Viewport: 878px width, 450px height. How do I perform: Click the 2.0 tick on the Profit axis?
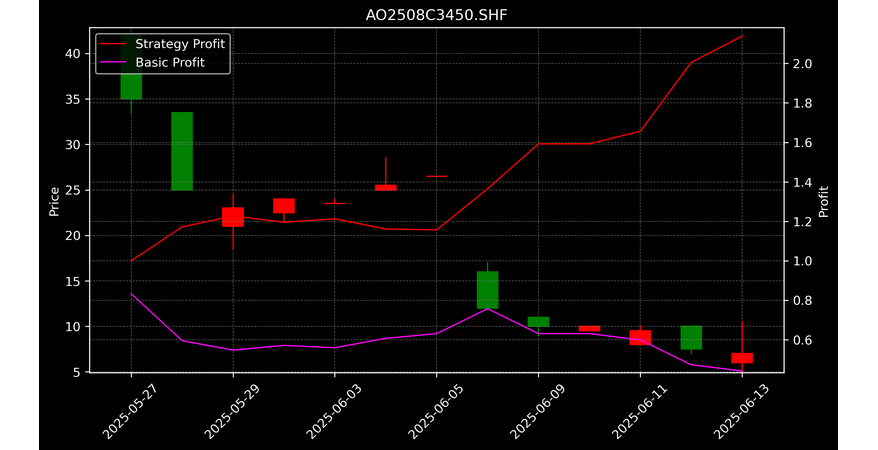[x=802, y=64]
